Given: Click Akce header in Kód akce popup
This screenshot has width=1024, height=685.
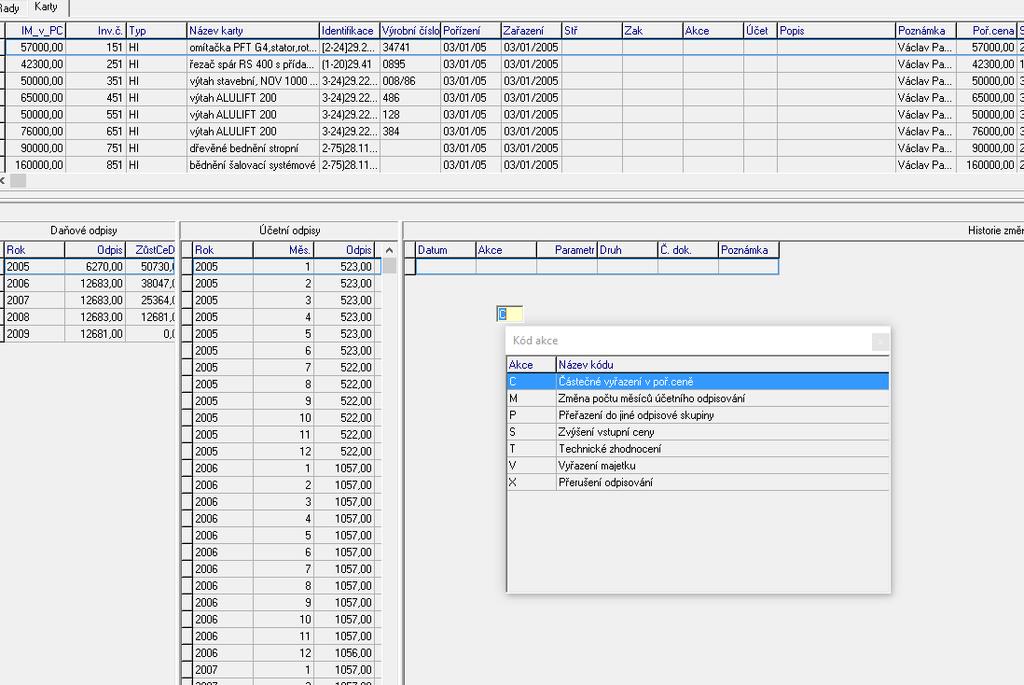Looking at the screenshot, I should [532, 365].
